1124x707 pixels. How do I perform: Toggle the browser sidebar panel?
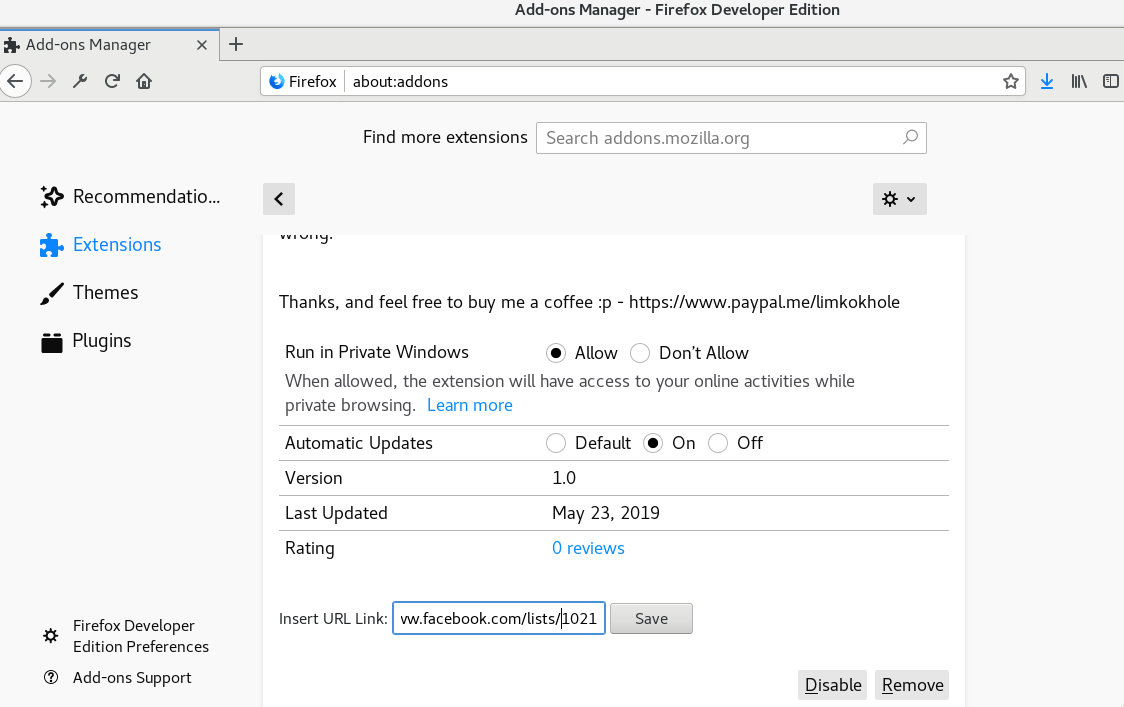pyautogui.click(x=1111, y=81)
